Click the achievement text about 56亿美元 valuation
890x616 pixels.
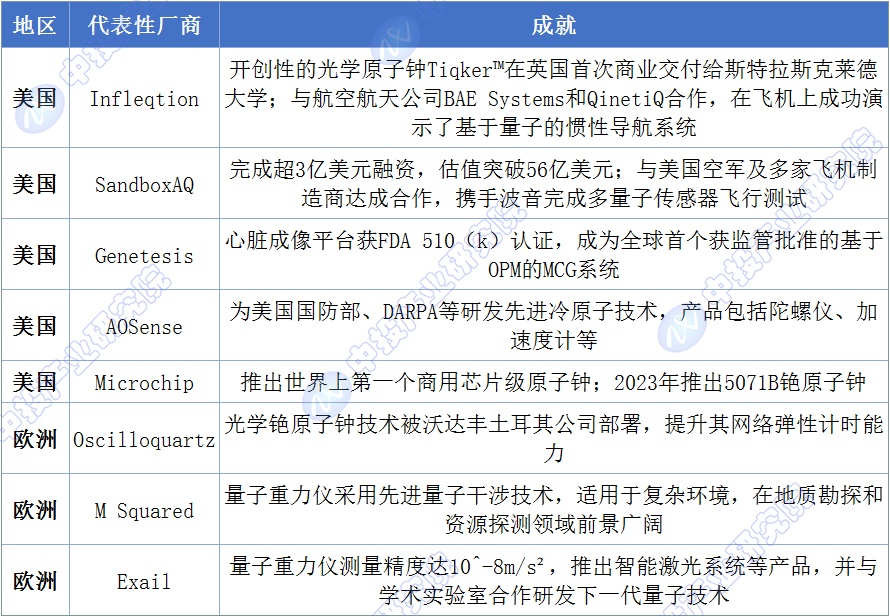tap(554, 184)
